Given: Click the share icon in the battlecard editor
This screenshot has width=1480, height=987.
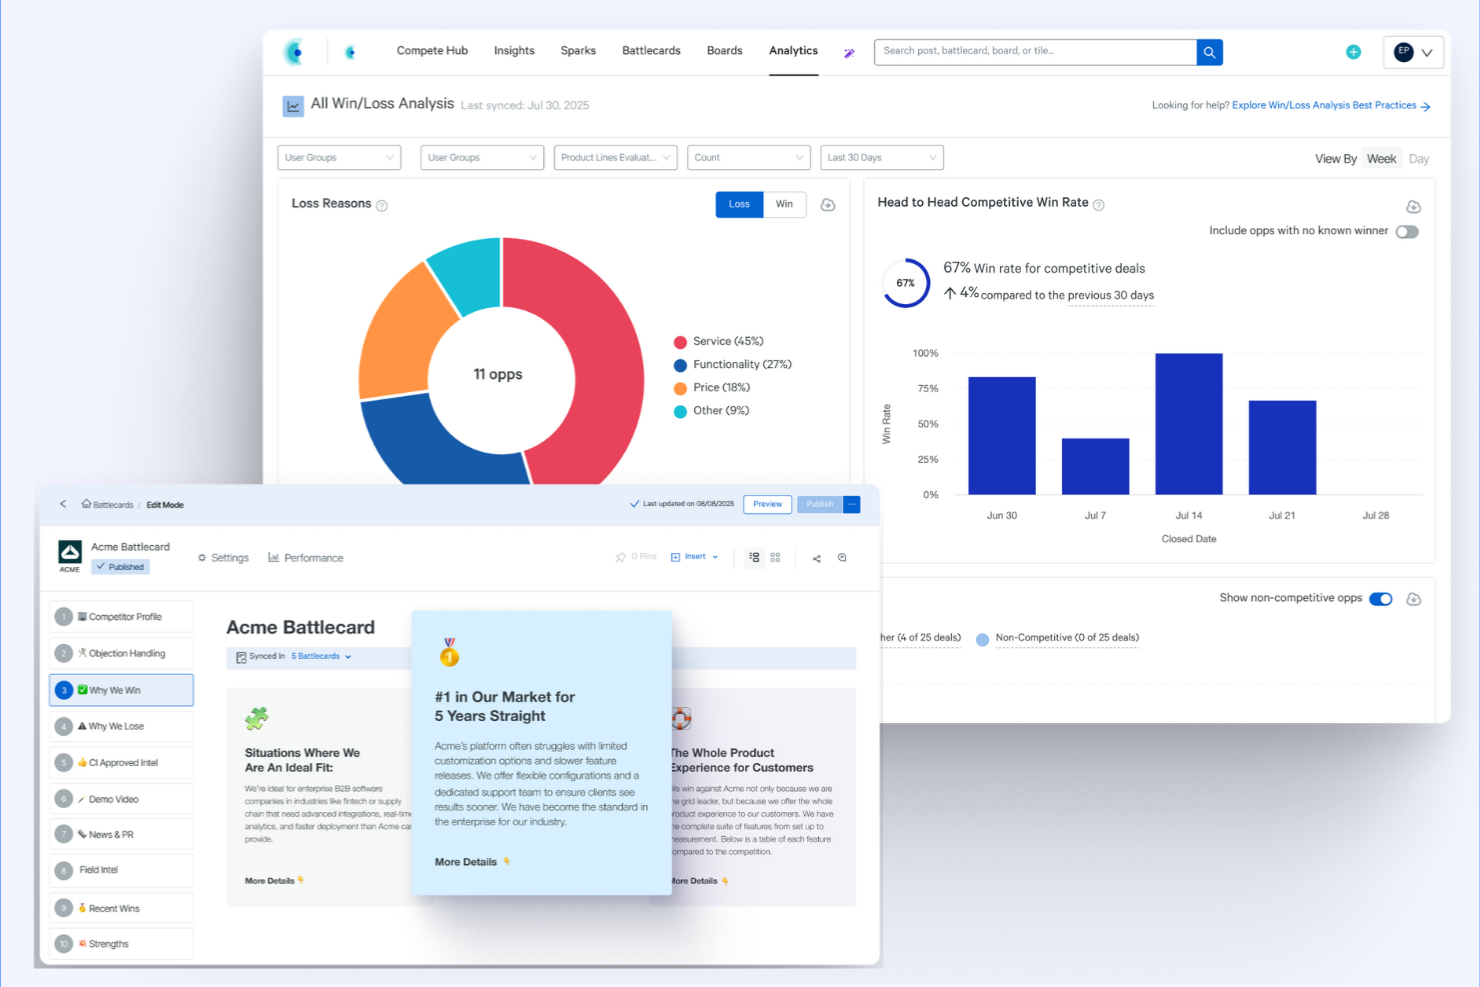Looking at the screenshot, I should pos(815,558).
